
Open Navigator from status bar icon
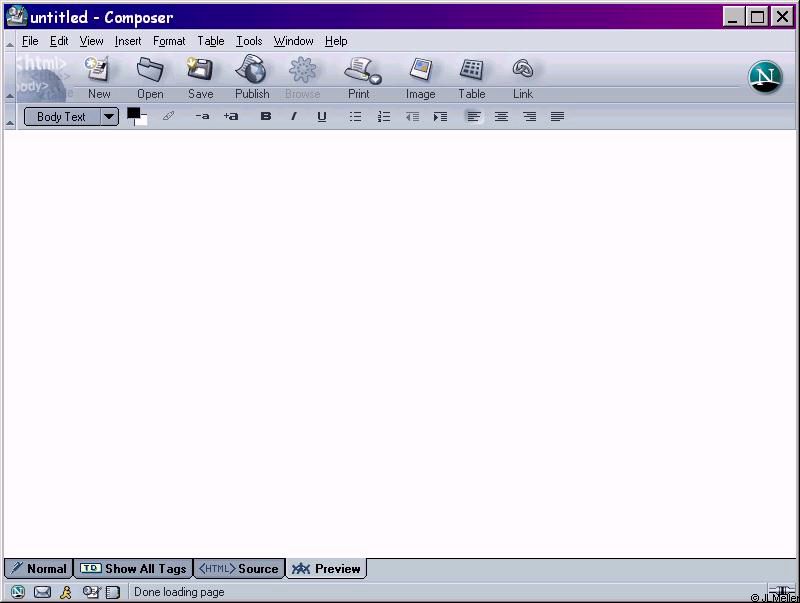click(18, 592)
